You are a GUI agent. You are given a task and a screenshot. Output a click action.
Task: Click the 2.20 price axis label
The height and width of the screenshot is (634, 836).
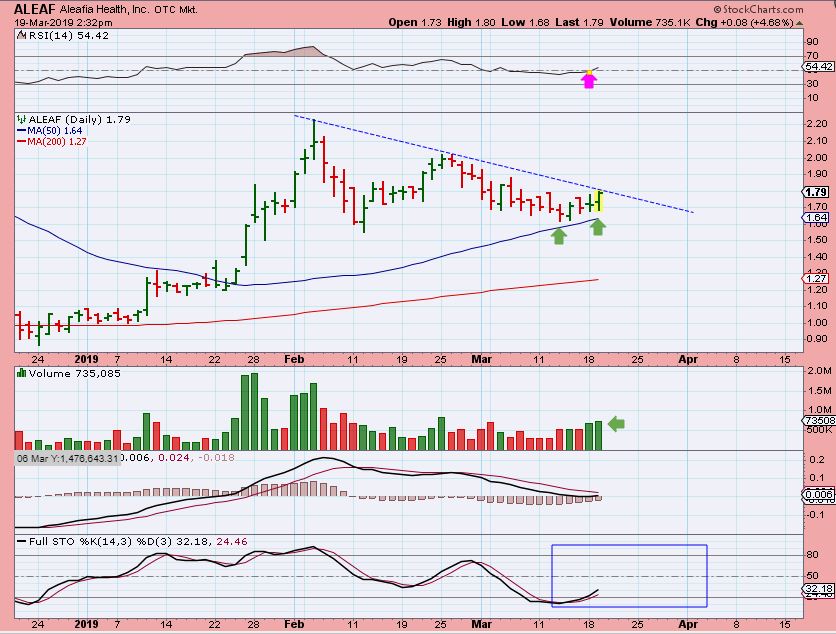click(817, 124)
